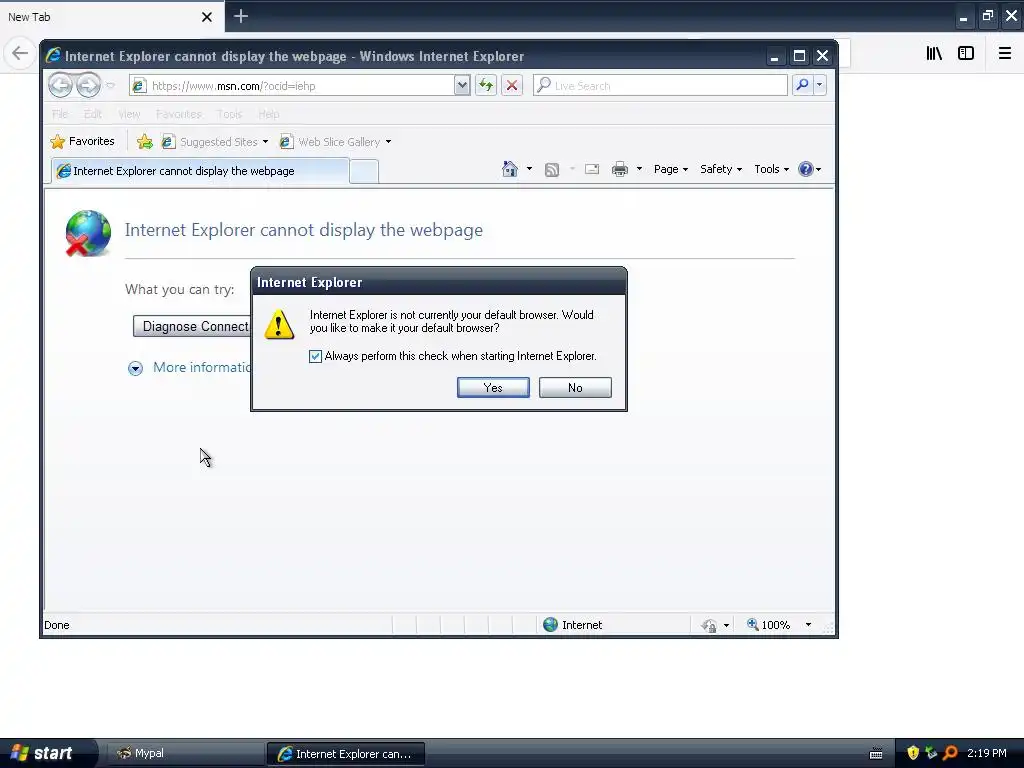Image resolution: width=1024 pixels, height=768 pixels.
Task: Click the network connection tray icon
Action: click(x=931, y=753)
